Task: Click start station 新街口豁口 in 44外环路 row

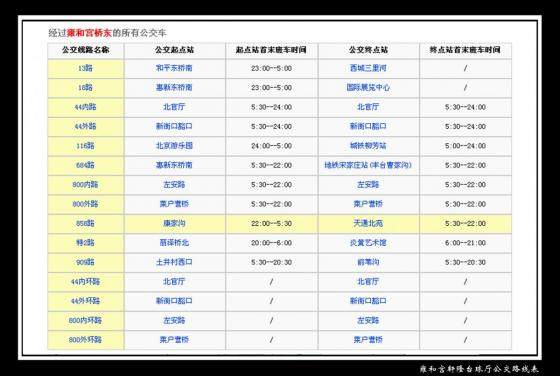Action: [174, 301]
